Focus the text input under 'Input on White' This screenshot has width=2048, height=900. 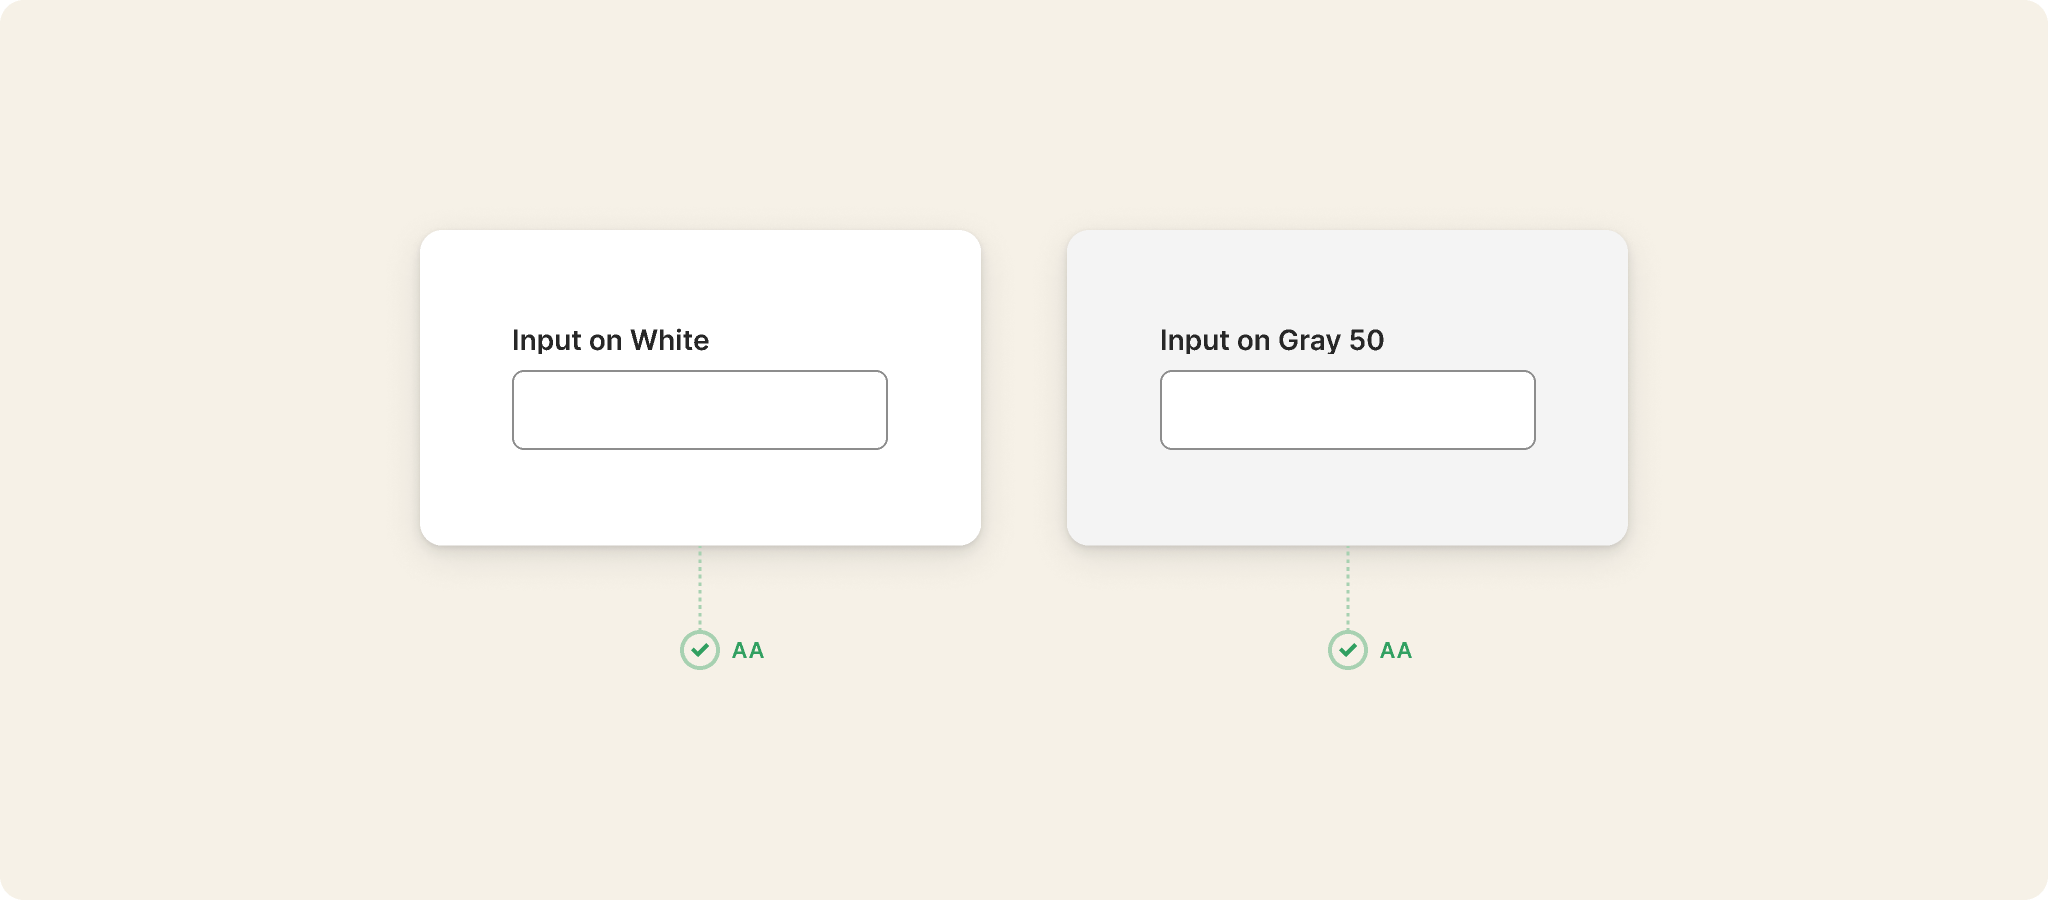click(x=700, y=410)
